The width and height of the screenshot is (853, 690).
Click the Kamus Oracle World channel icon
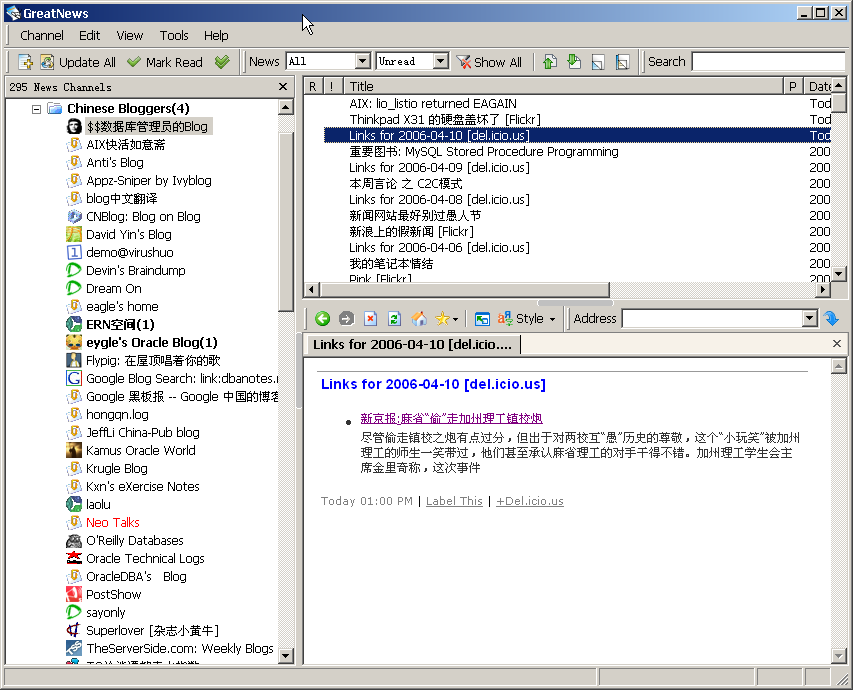[74, 450]
